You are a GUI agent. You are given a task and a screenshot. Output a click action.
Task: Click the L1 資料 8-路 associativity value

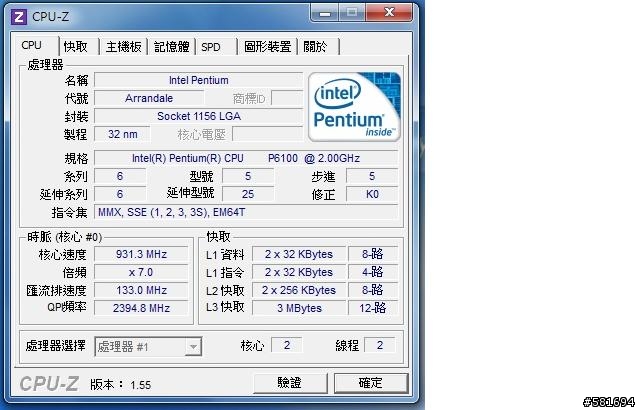point(373,254)
